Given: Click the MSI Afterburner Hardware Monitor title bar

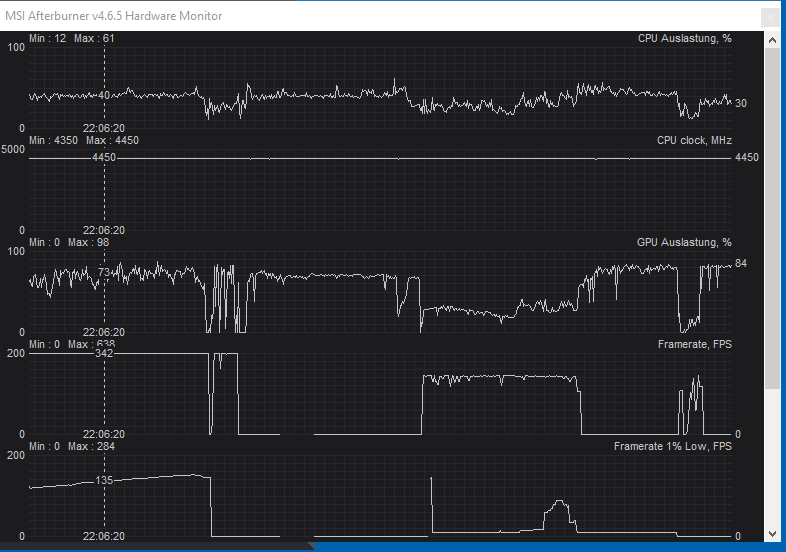Looking at the screenshot, I should [300, 15].
